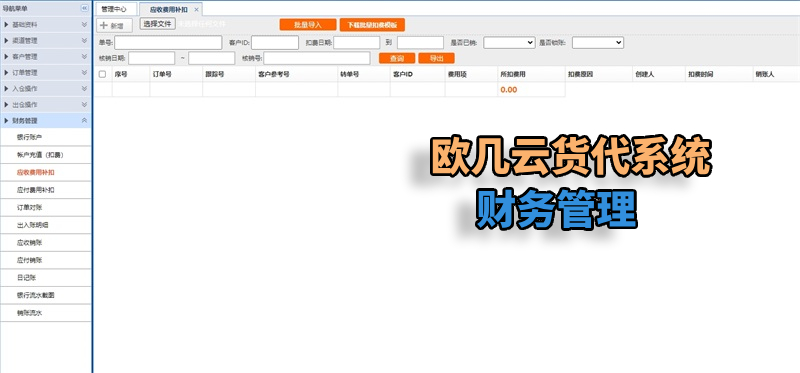Click the 扣费时间 column header
This screenshot has height=373, width=800.
(718, 74)
